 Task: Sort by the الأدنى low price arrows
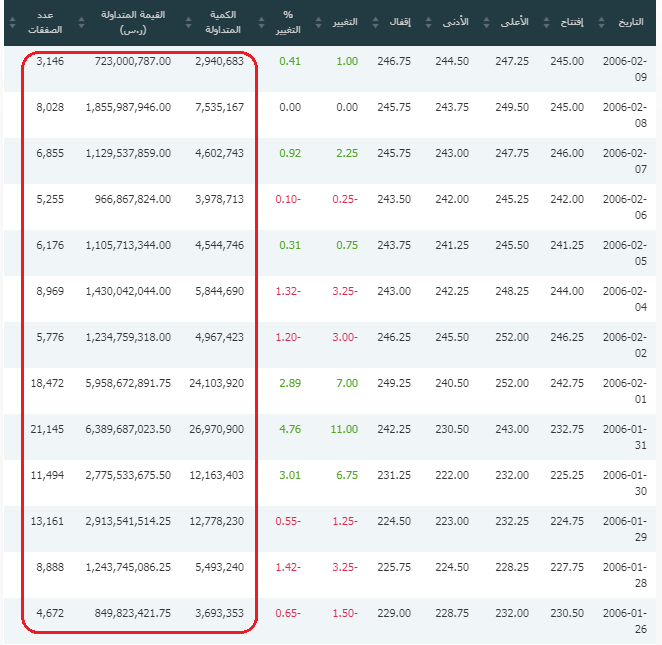pyautogui.click(x=429, y=22)
